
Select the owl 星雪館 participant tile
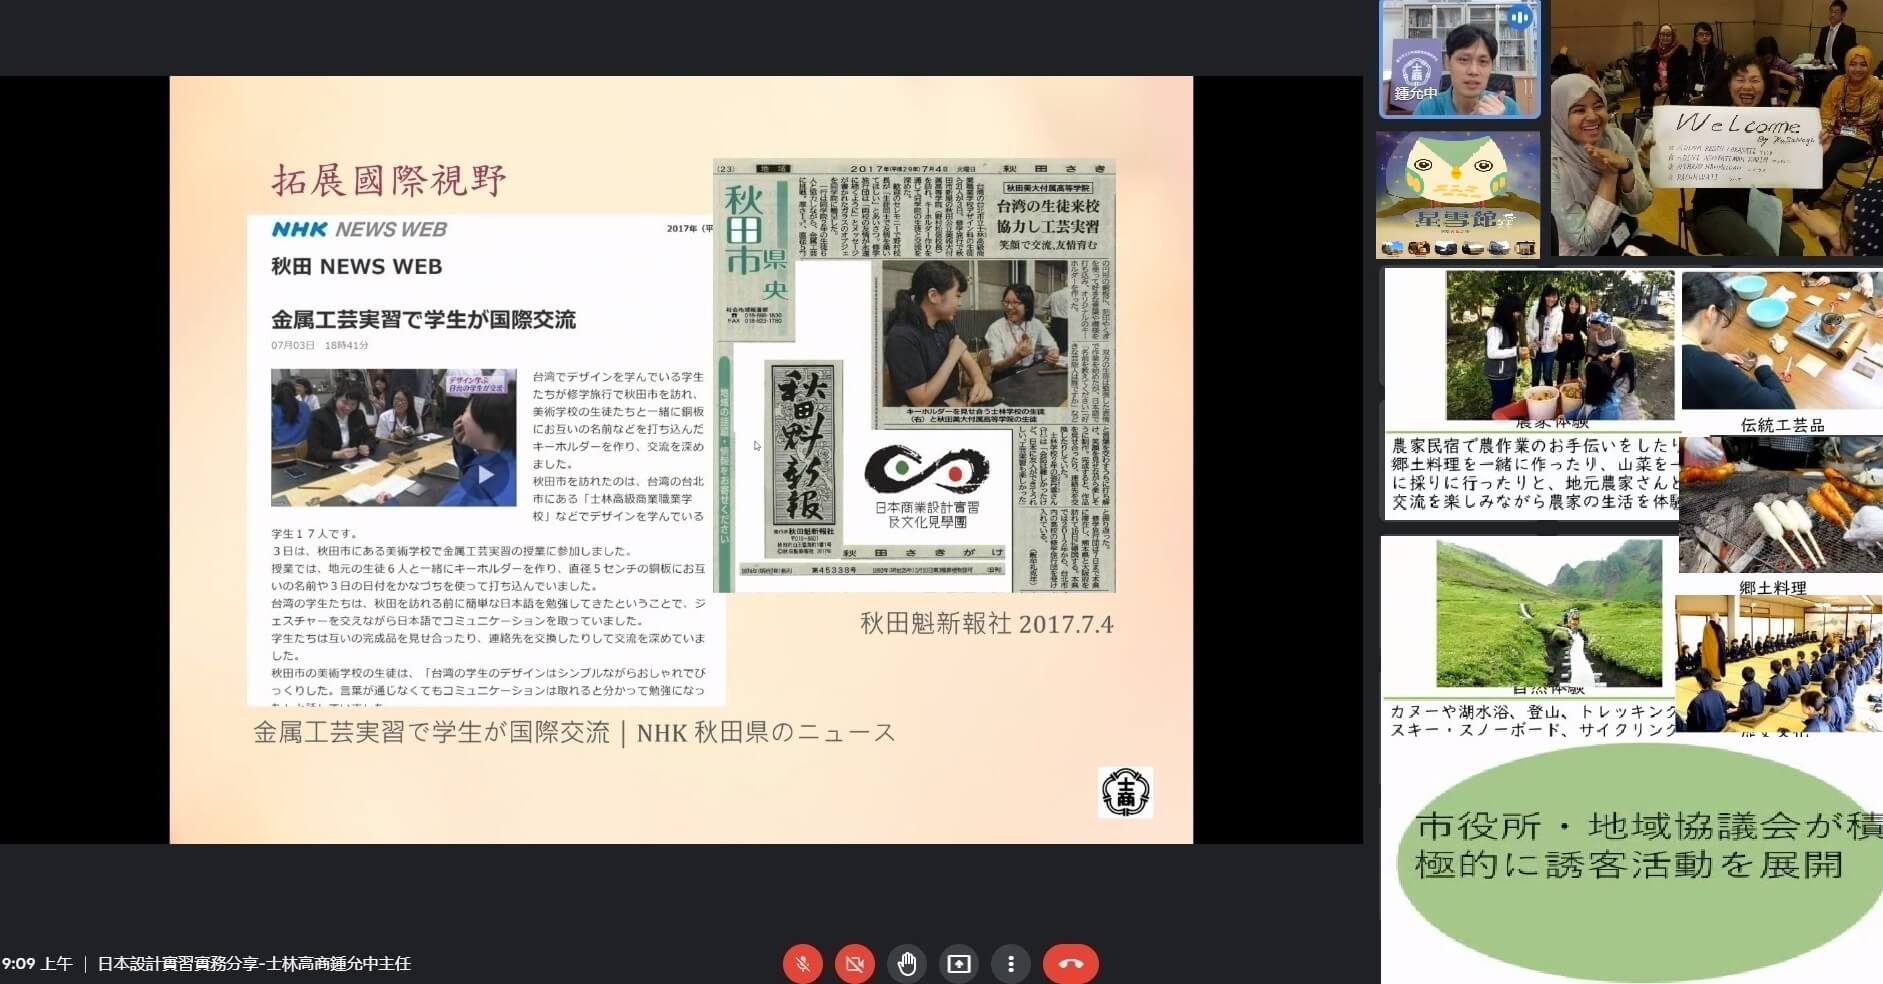(x=1458, y=194)
